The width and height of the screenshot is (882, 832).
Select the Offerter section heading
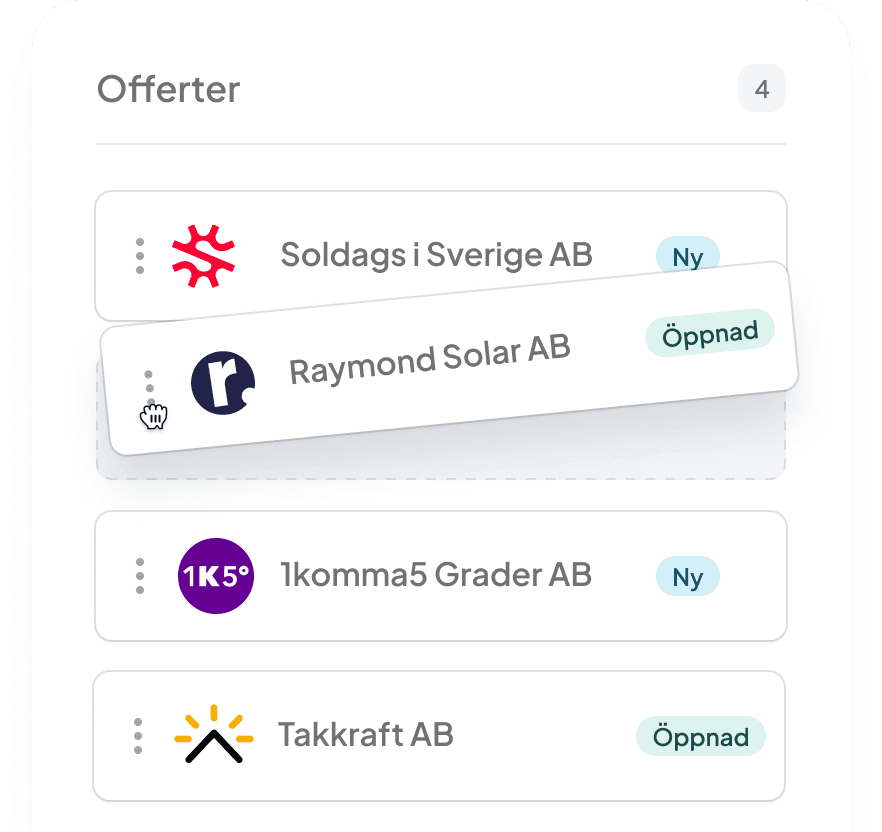tap(167, 89)
